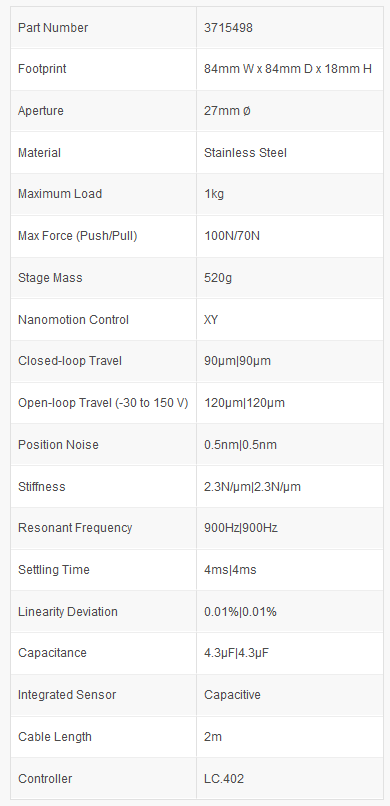
Task: Click the Part Number value 3715498
Action: [228, 28]
